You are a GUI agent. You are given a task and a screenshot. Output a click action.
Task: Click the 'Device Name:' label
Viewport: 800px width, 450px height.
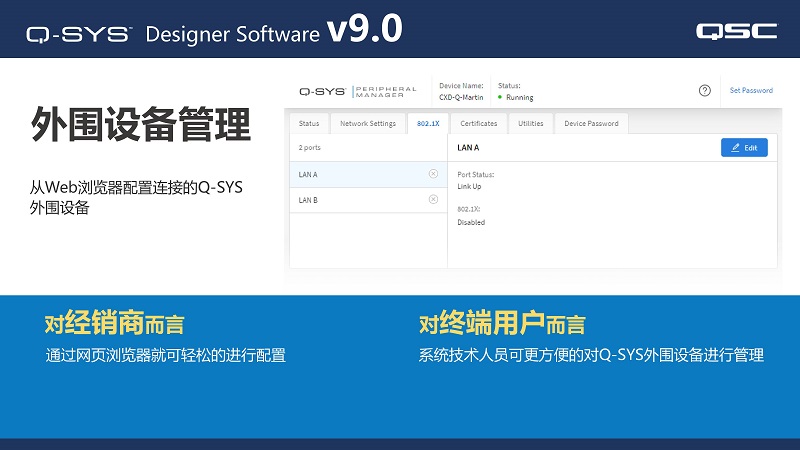click(x=461, y=86)
